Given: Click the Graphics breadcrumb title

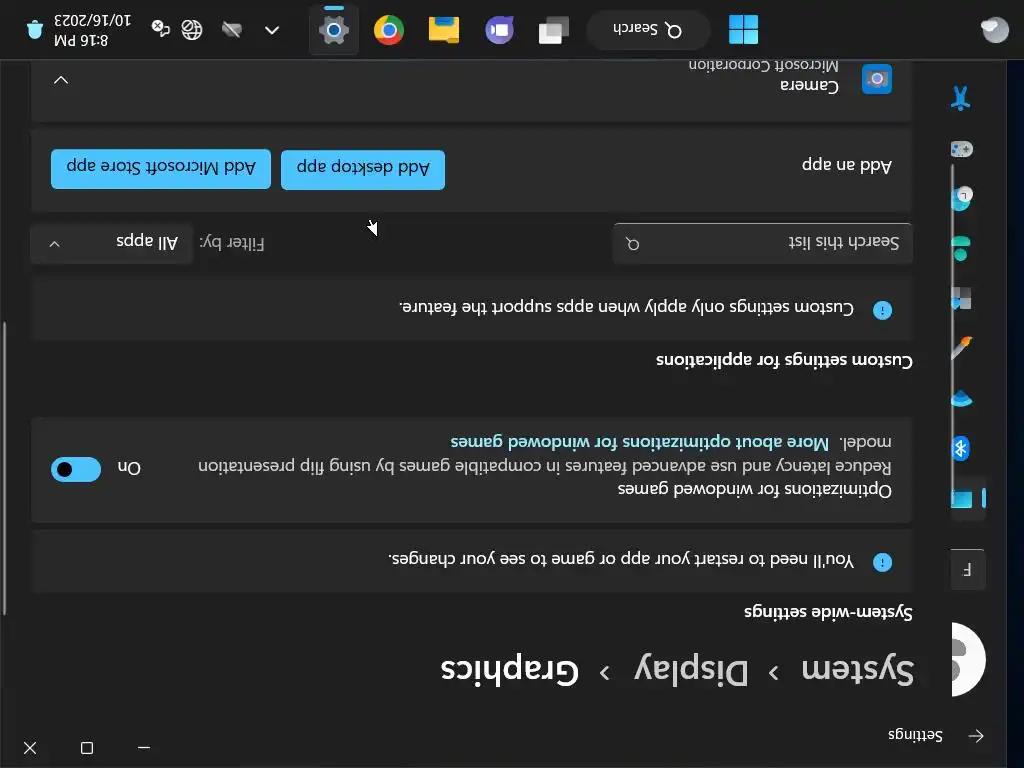Looking at the screenshot, I should (509, 669).
